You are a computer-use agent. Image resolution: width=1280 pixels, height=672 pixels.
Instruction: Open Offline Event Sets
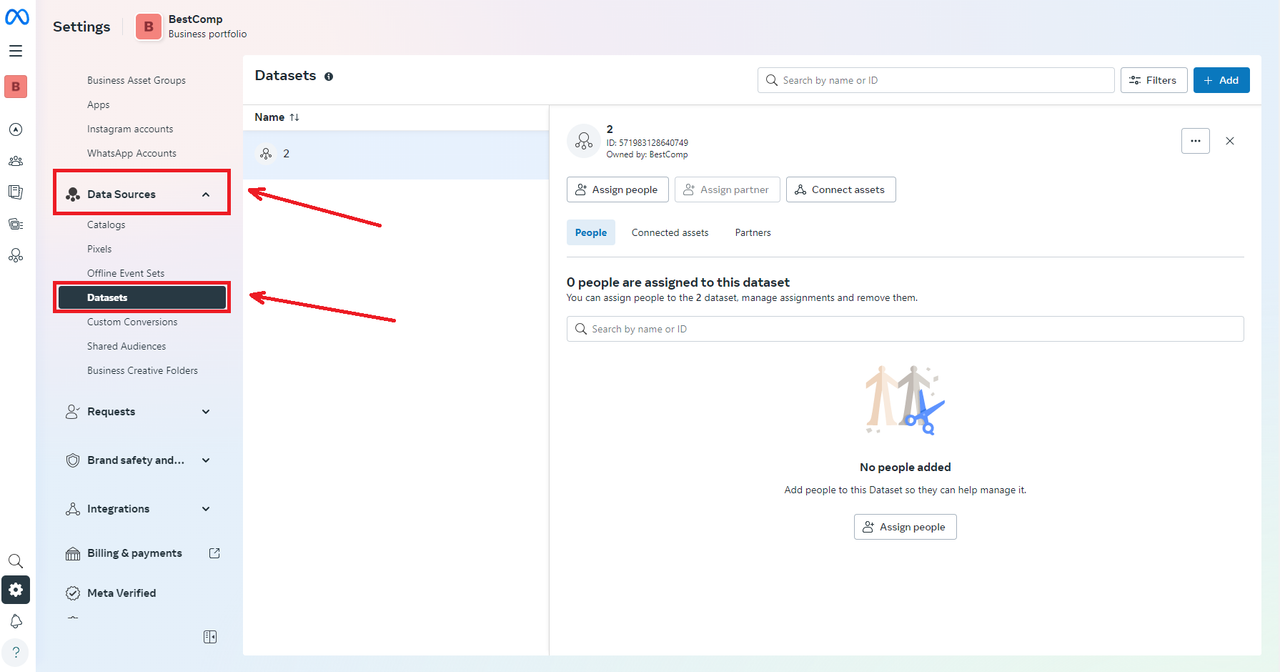pos(126,273)
